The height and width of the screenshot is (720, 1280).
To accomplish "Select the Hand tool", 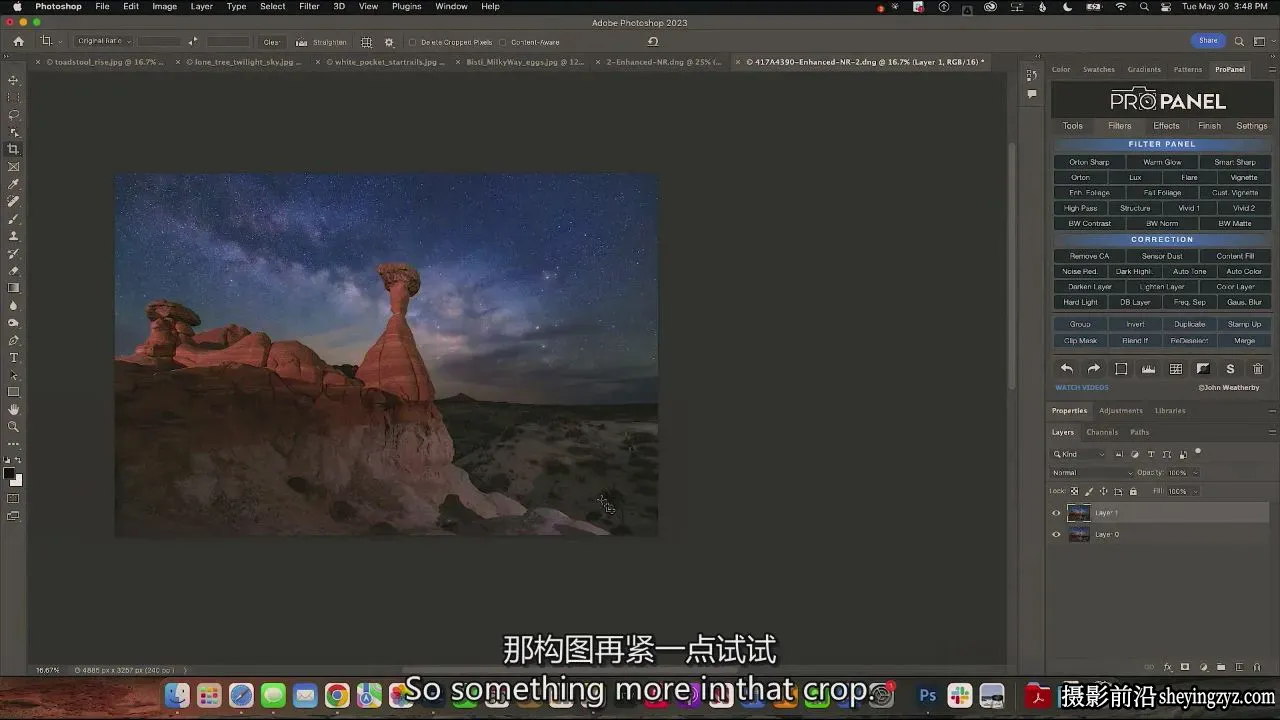I will click(x=13, y=409).
